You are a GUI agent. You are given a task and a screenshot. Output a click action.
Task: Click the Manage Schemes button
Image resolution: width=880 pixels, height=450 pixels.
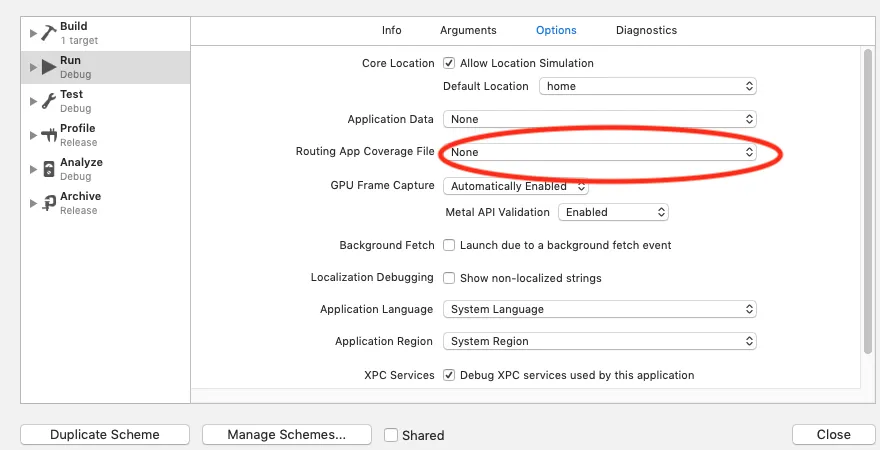point(286,434)
